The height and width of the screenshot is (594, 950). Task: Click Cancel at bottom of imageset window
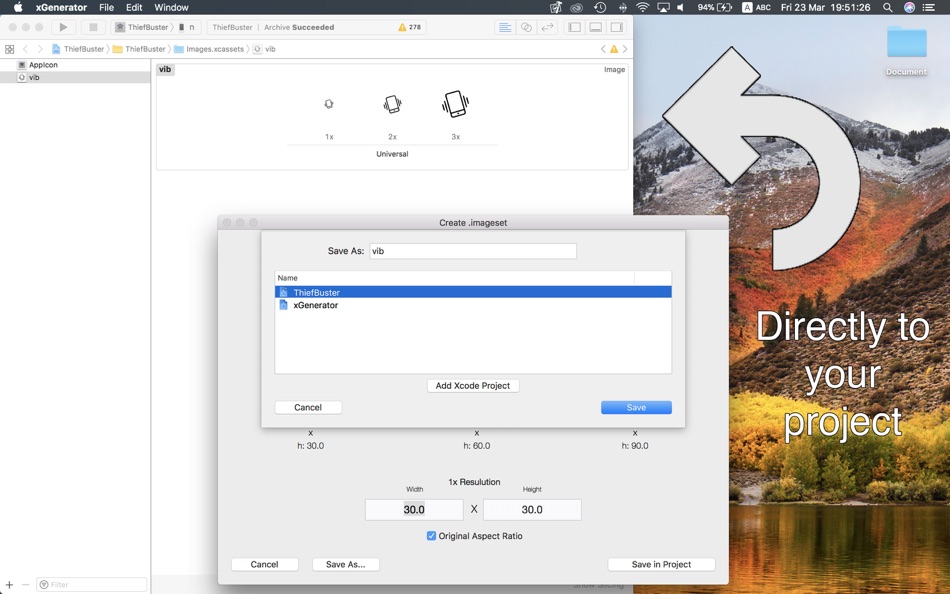coord(265,564)
